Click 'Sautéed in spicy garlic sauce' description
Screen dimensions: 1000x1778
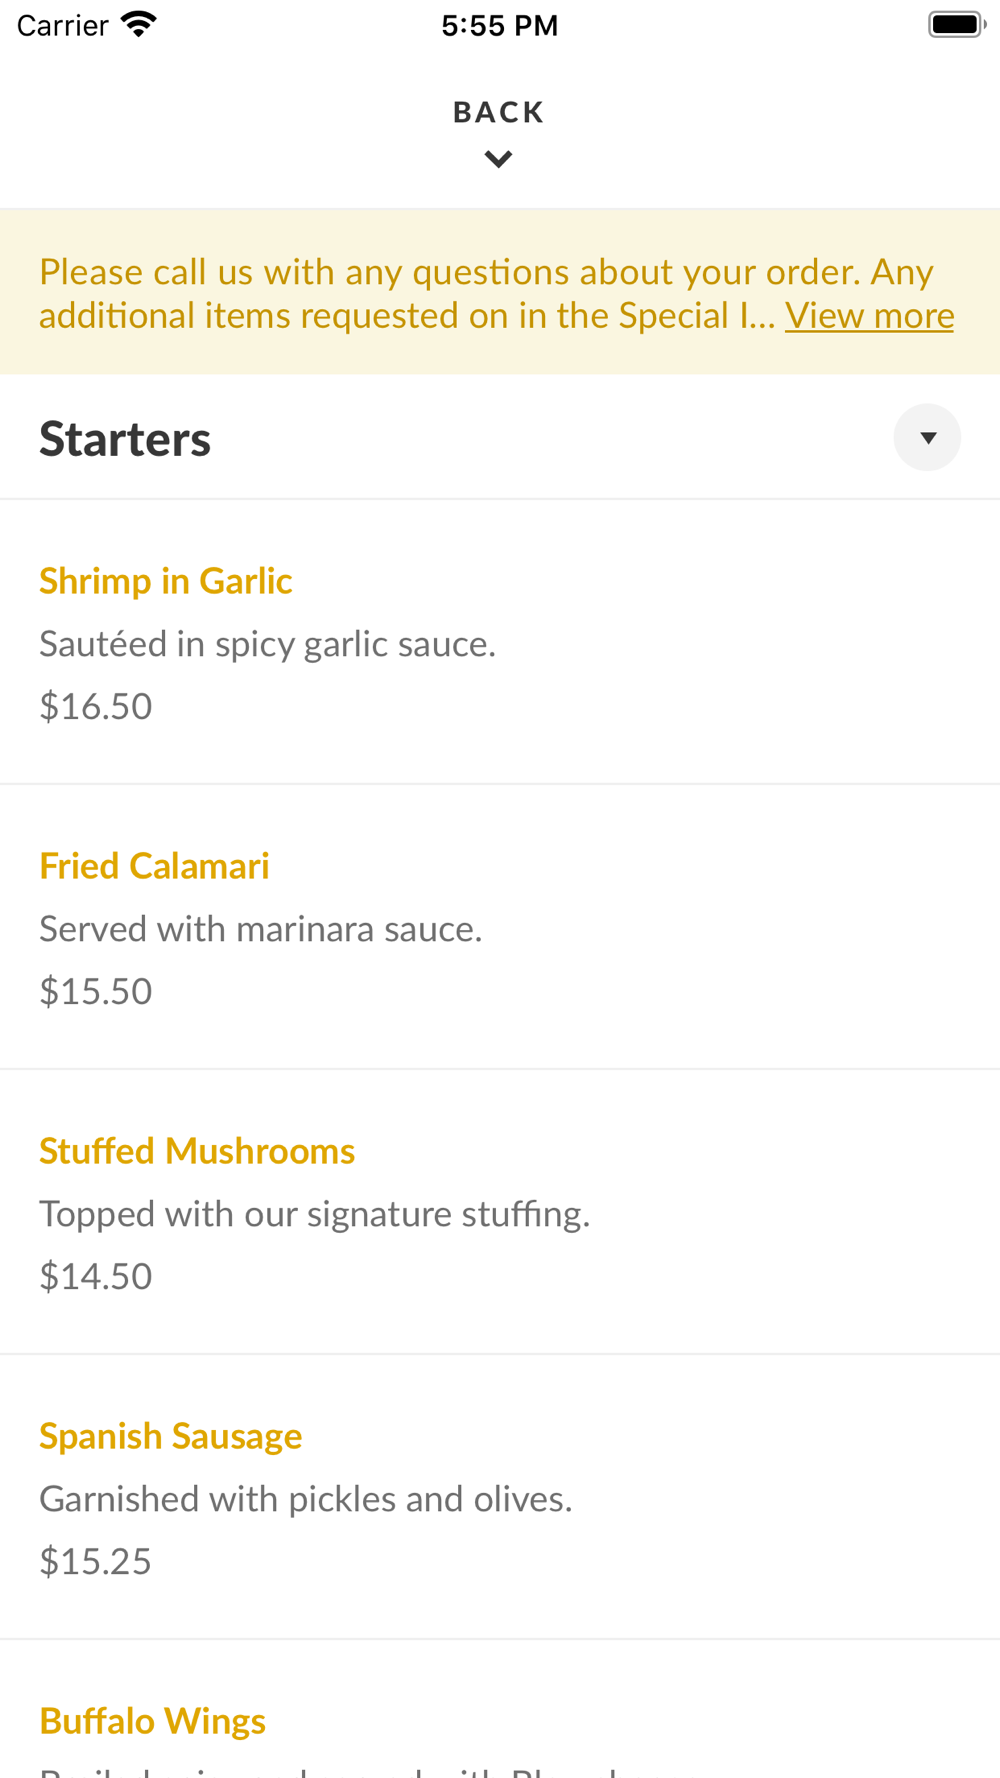pyautogui.click(x=267, y=644)
